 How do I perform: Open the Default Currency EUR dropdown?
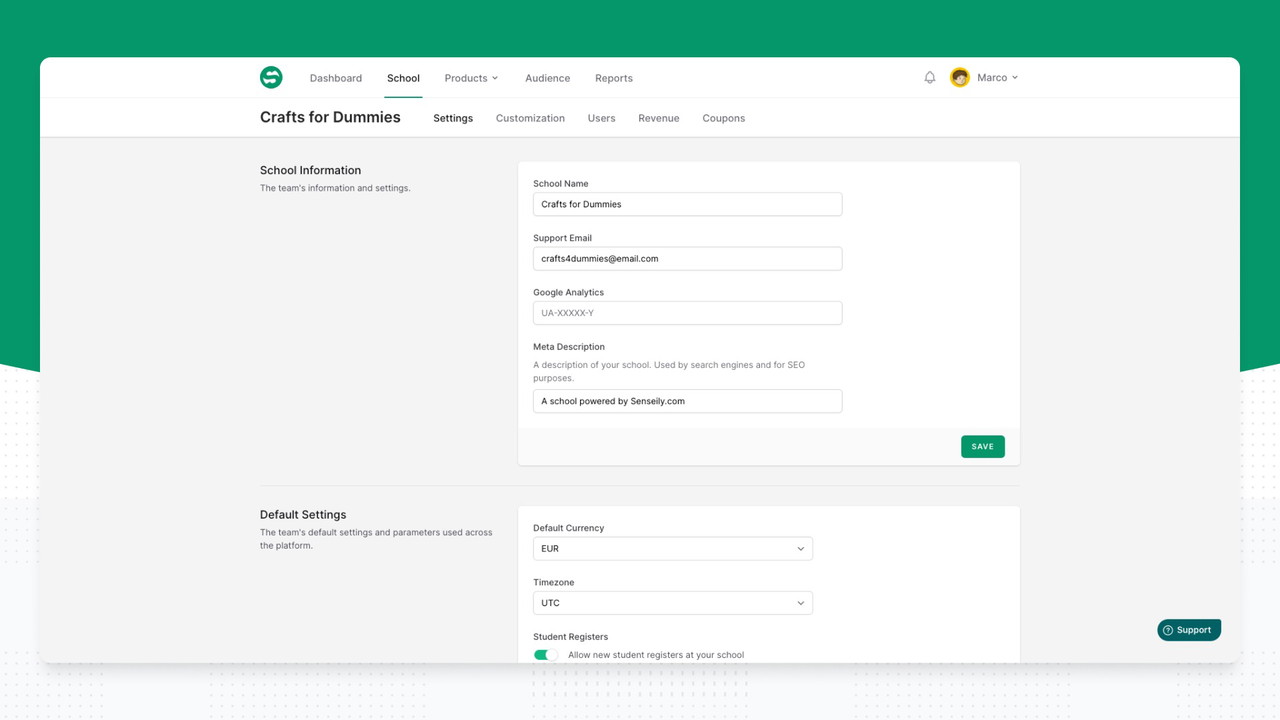pos(672,548)
